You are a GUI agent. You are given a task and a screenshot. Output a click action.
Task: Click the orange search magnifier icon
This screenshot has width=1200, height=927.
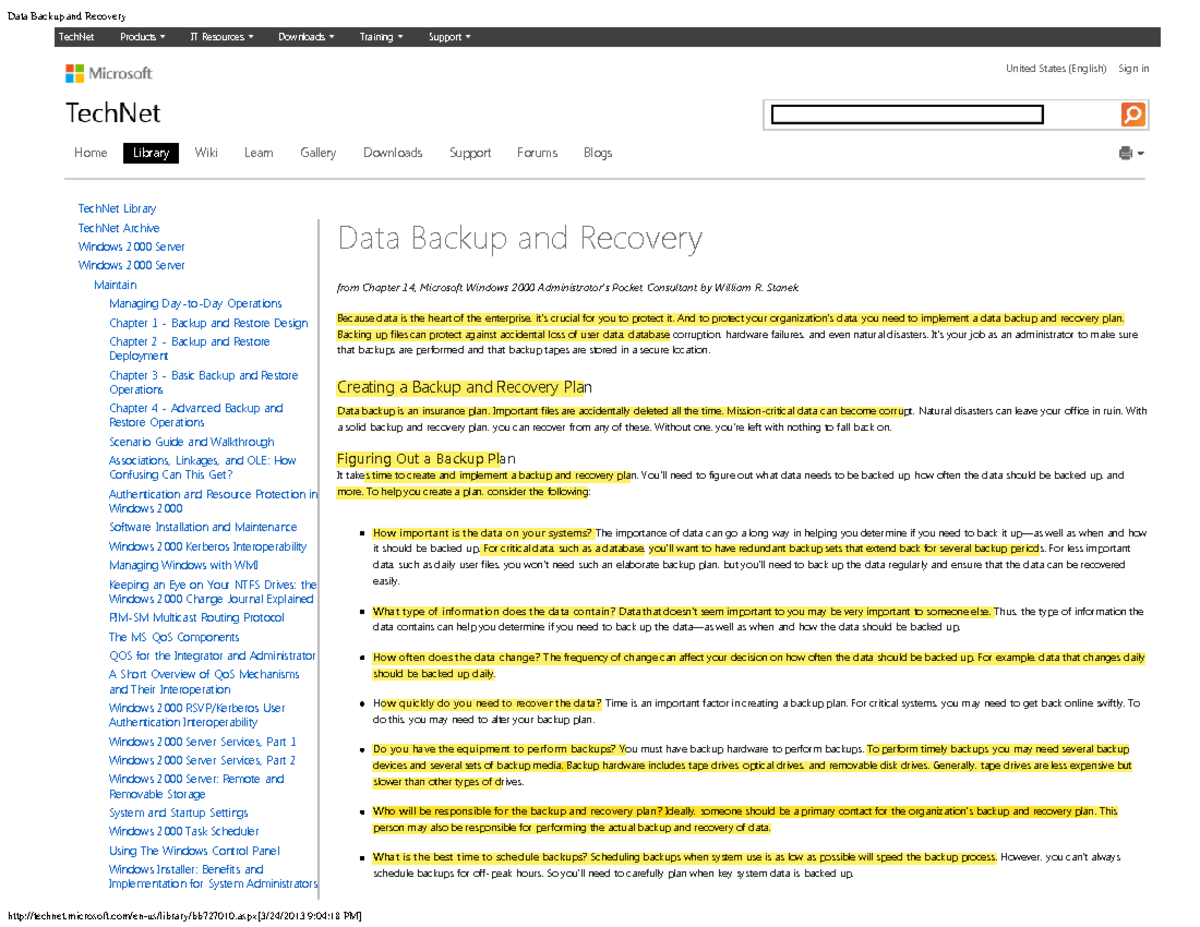pyautogui.click(x=1132, y=114)
